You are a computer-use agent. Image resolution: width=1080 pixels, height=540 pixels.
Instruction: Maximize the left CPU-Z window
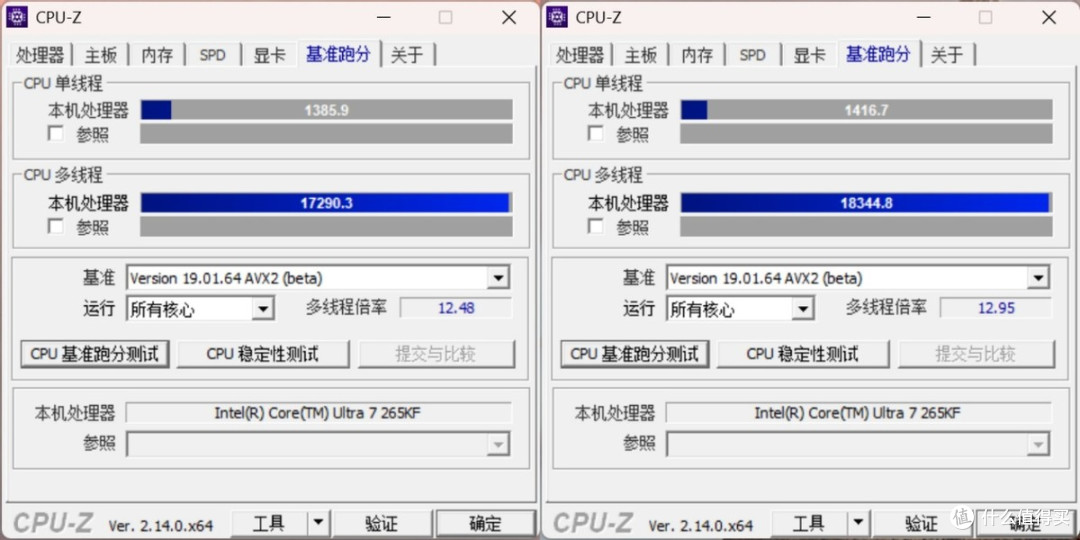446,17
